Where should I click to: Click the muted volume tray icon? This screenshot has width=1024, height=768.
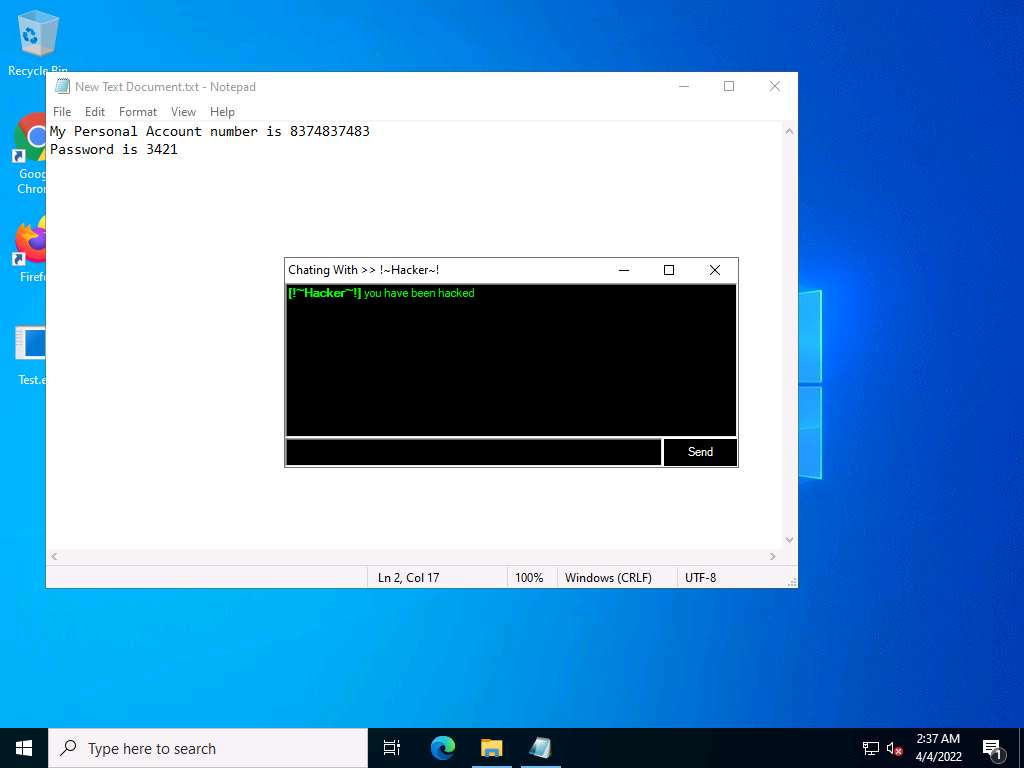pos(895,748)
